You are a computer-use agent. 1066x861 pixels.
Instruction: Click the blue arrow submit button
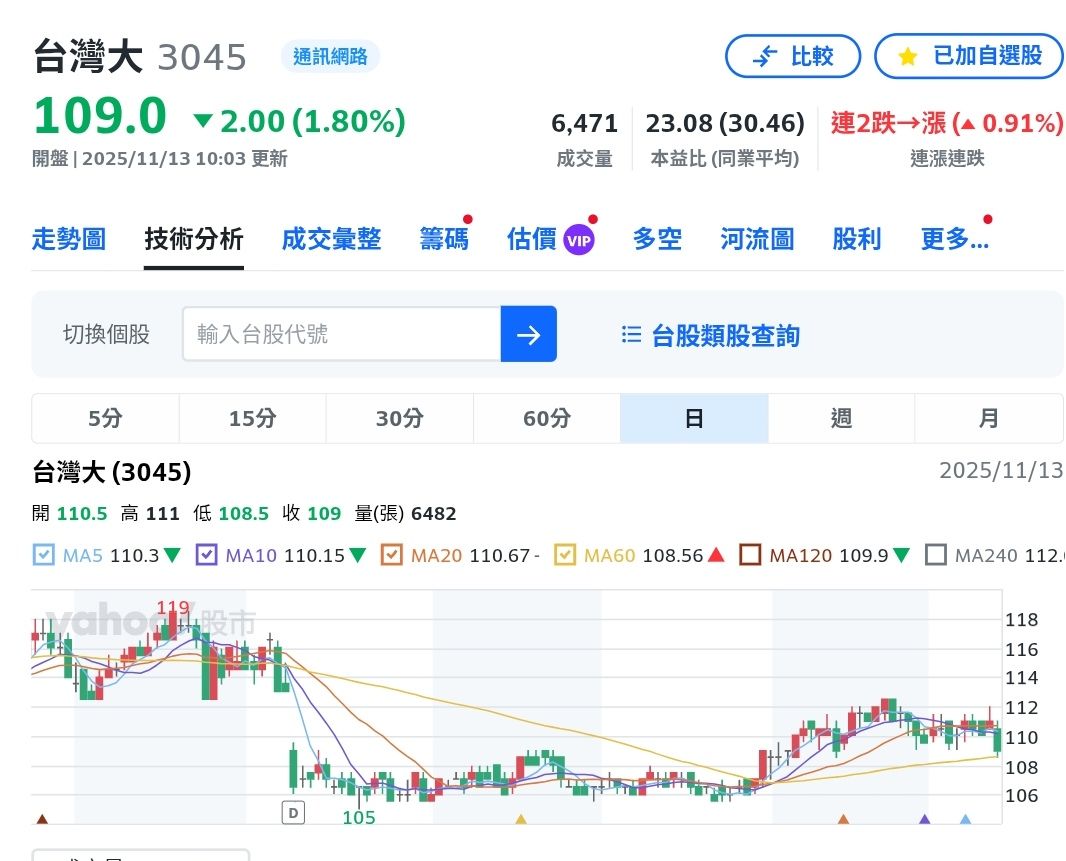pyautogui.click(x=528, y=334)
